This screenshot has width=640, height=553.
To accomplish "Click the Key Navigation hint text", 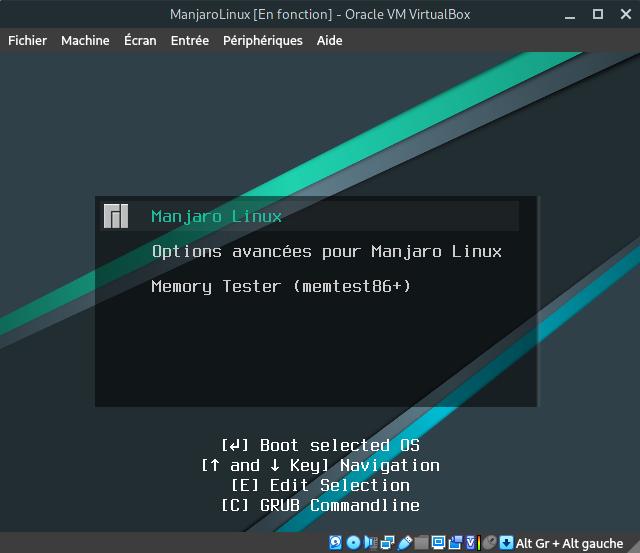I will coord(320,465).
